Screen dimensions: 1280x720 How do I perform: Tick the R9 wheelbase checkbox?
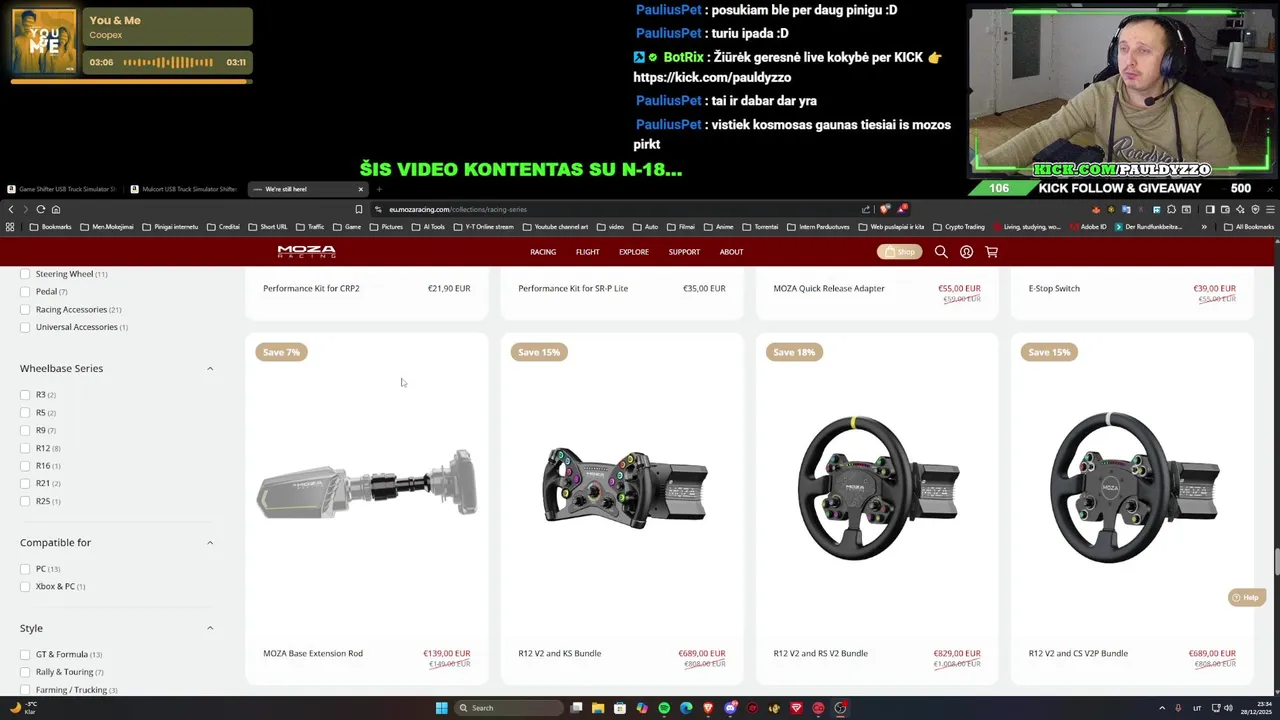pyautogui.click(x=25, y=430)
